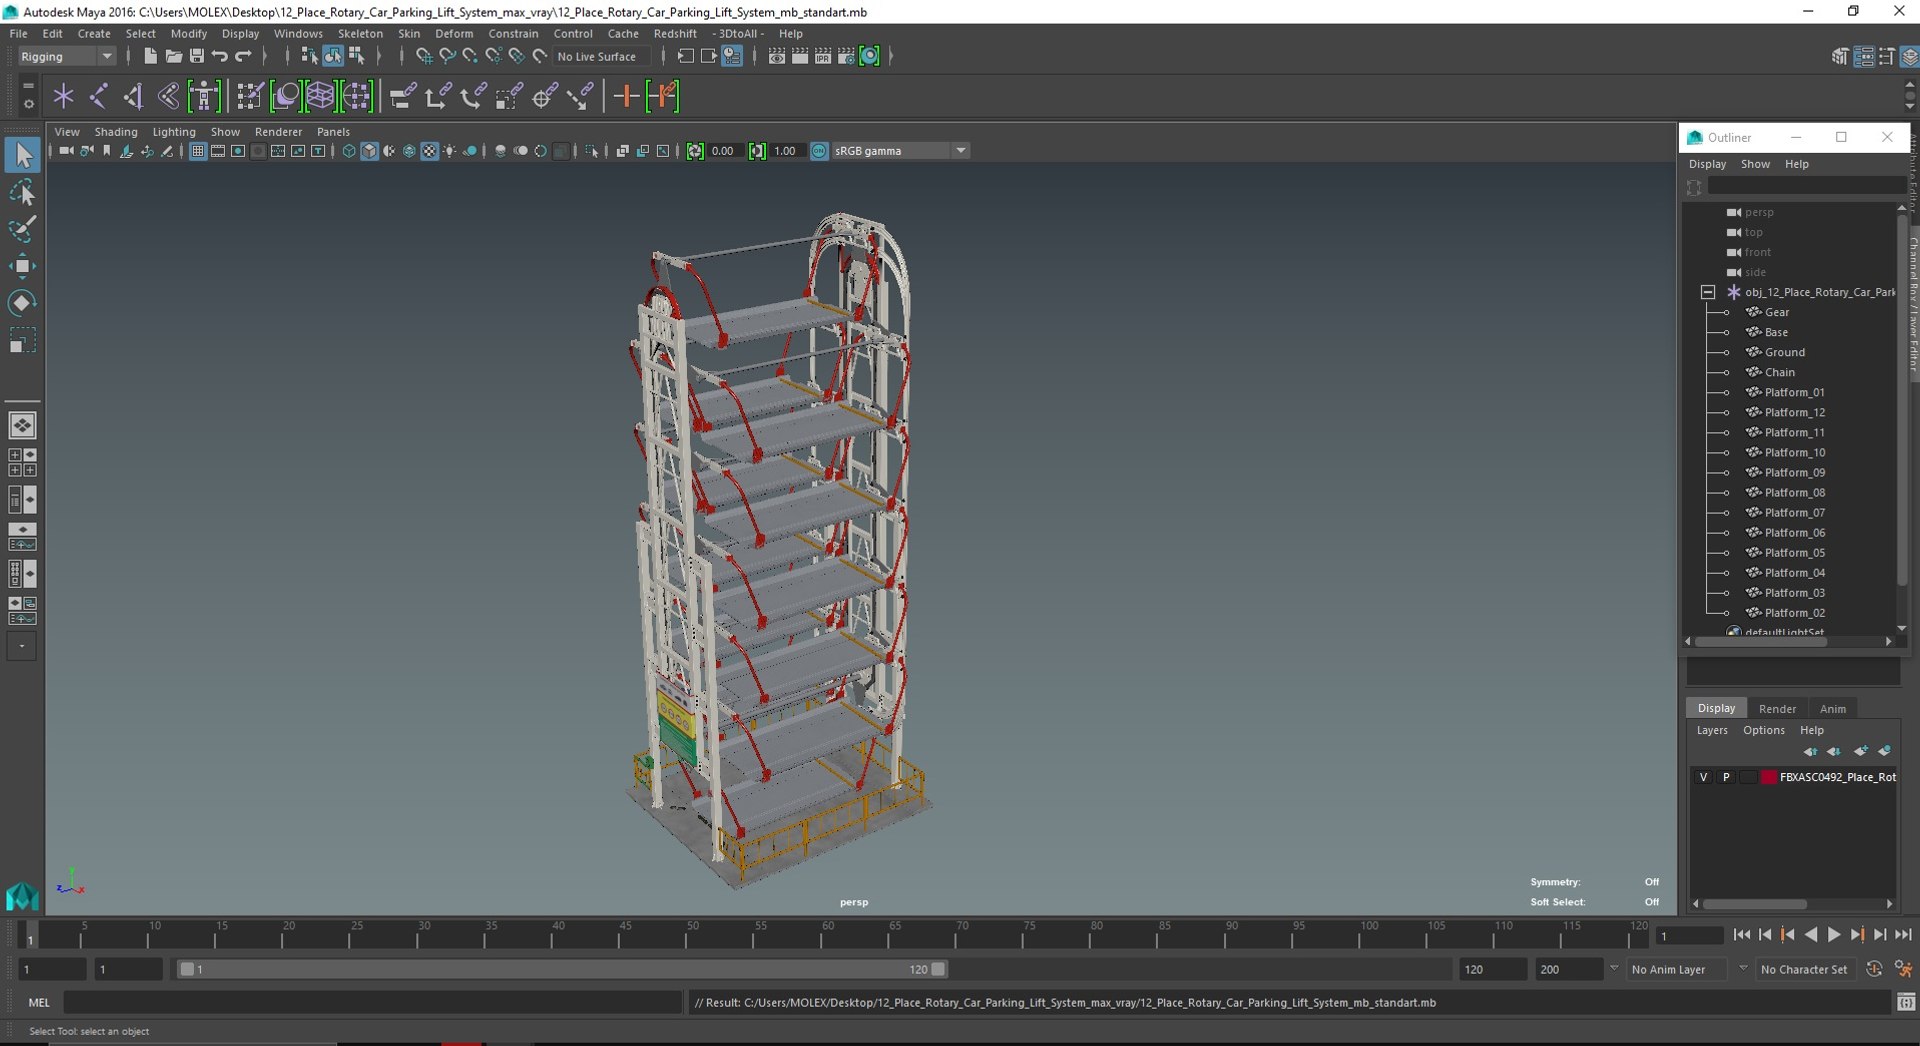Toggle smooth shade all in viewport toolbar

pyautogui.click(x=369, y=151)
